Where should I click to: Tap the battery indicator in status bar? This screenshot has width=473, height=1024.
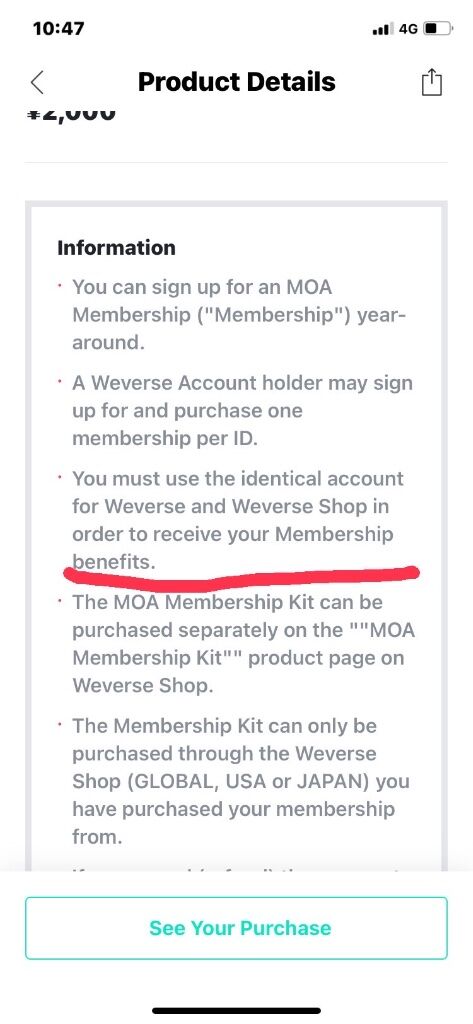tap(438, 29)
